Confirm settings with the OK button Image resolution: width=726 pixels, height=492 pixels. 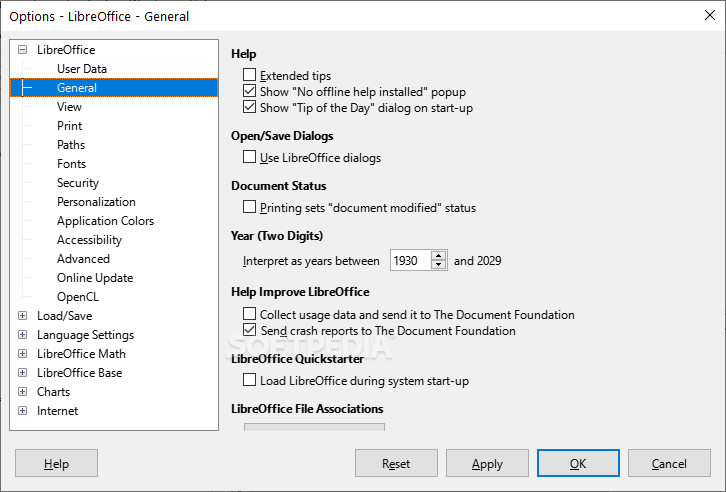click(578, 463)
